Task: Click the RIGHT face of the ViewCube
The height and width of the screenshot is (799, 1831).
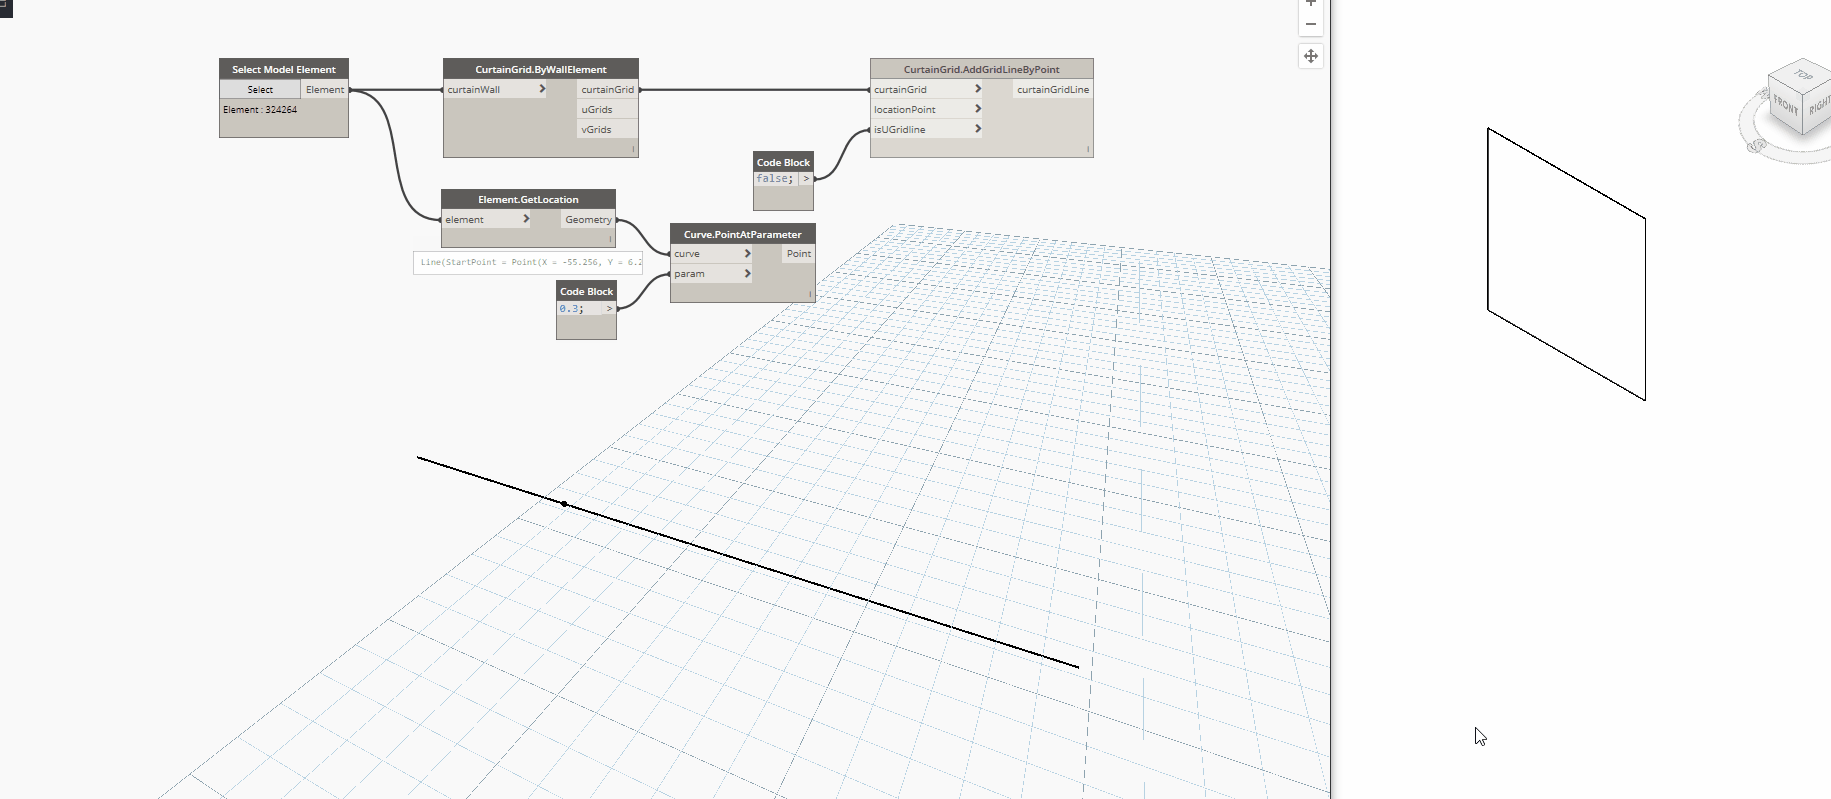Action: click(x=1819, y=105)
